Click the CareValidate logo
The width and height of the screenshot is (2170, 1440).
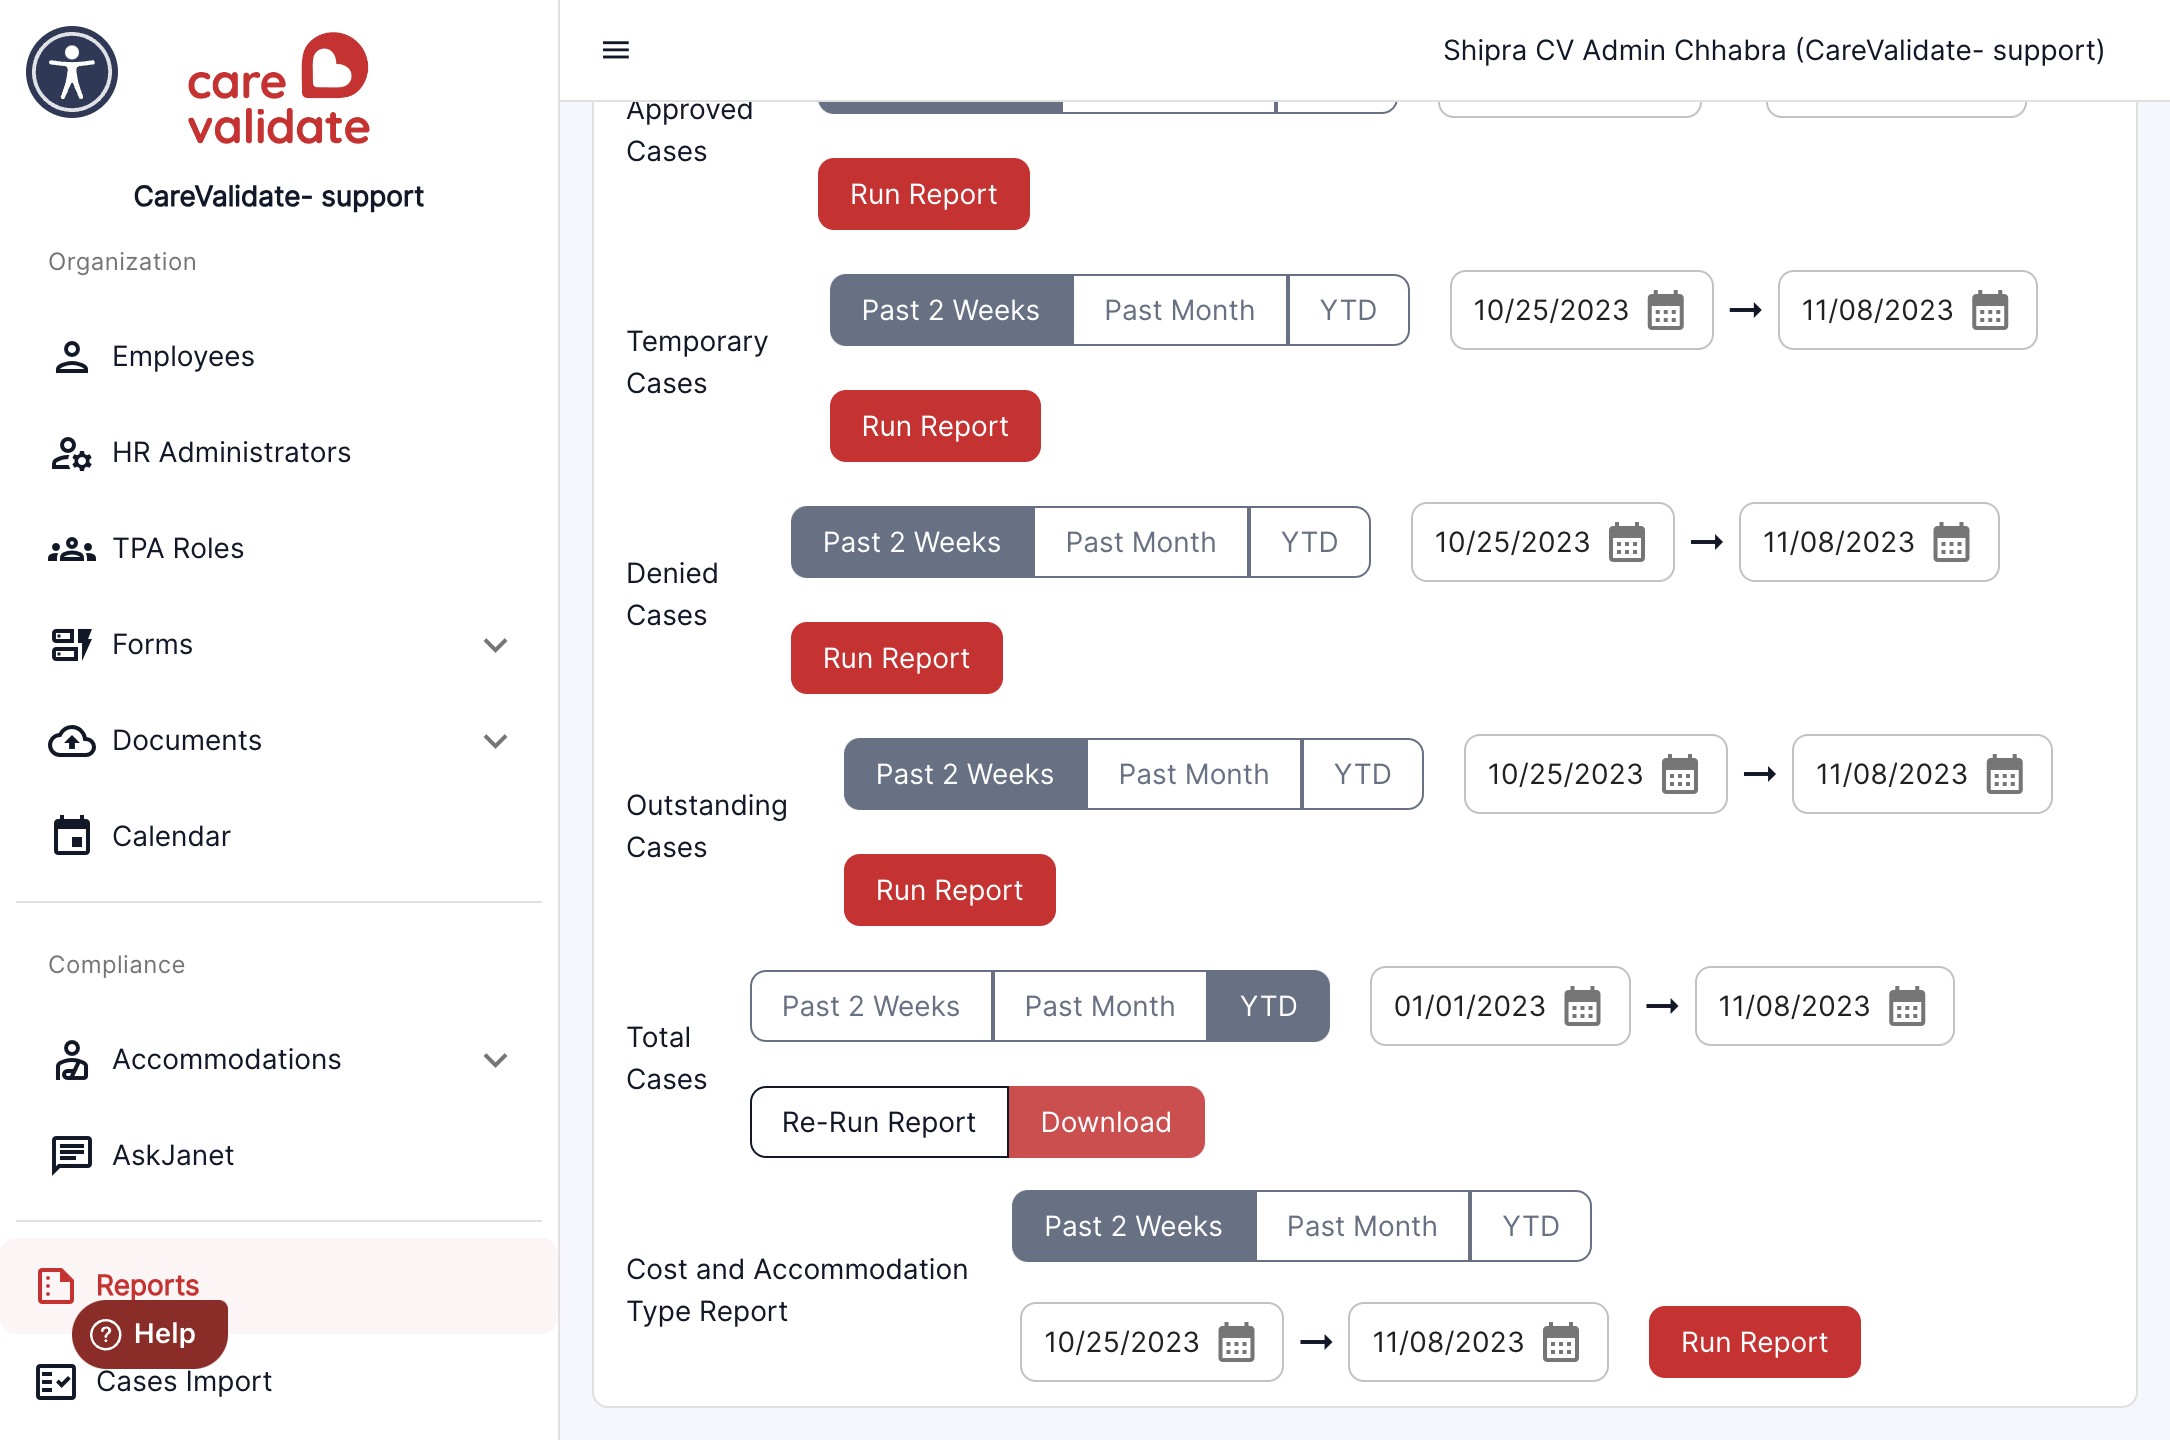278,88
